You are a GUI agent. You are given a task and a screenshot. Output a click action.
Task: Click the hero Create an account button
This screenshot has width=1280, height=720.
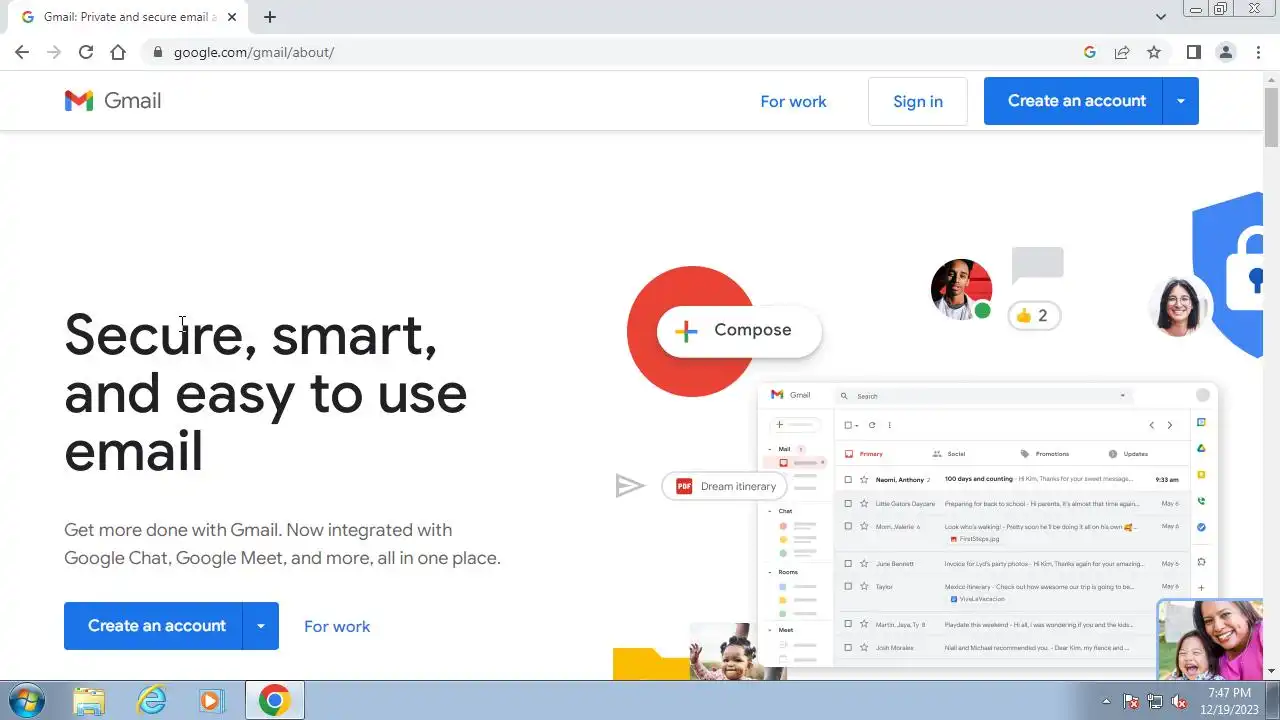153,626
